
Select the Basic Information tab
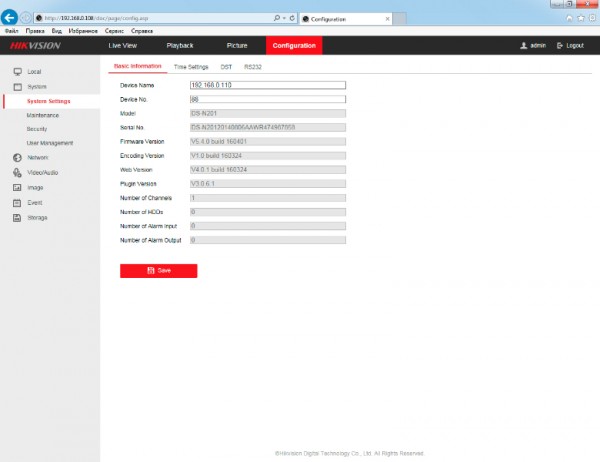(x=138, y=66)
